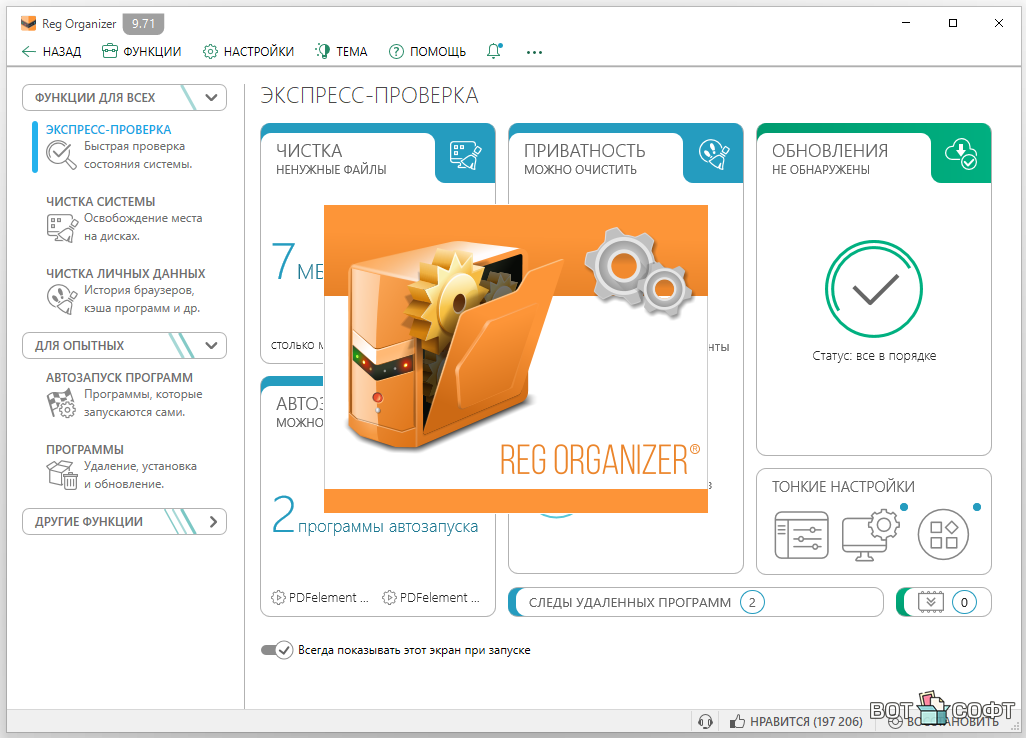Image resolution: width=1026 pixels, height=738 pixels.
Task: Open ЧИСТКА ЛИЧНЫХ ДАННЫХ via its sidebar icon
Action: click(62, 300)
